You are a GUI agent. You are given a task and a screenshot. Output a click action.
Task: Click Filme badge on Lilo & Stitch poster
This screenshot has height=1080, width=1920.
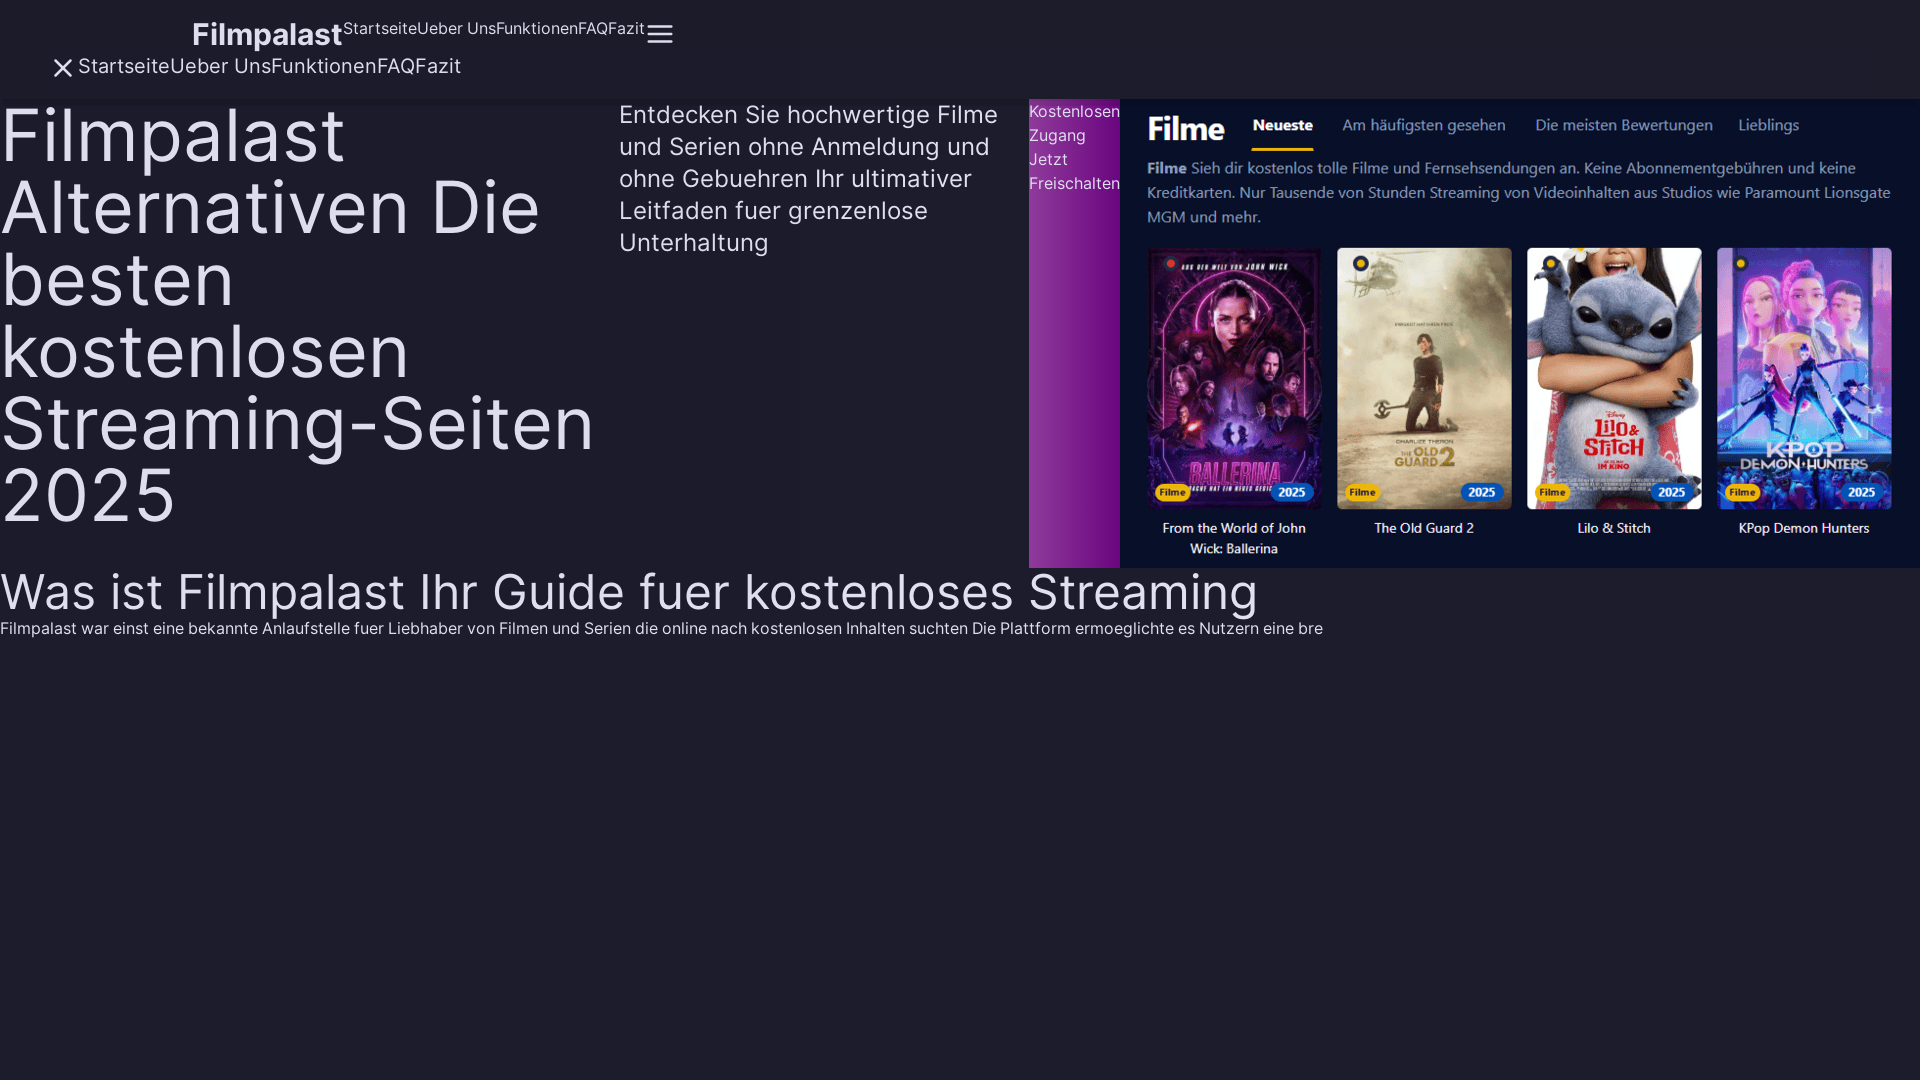click(1552, 492)
